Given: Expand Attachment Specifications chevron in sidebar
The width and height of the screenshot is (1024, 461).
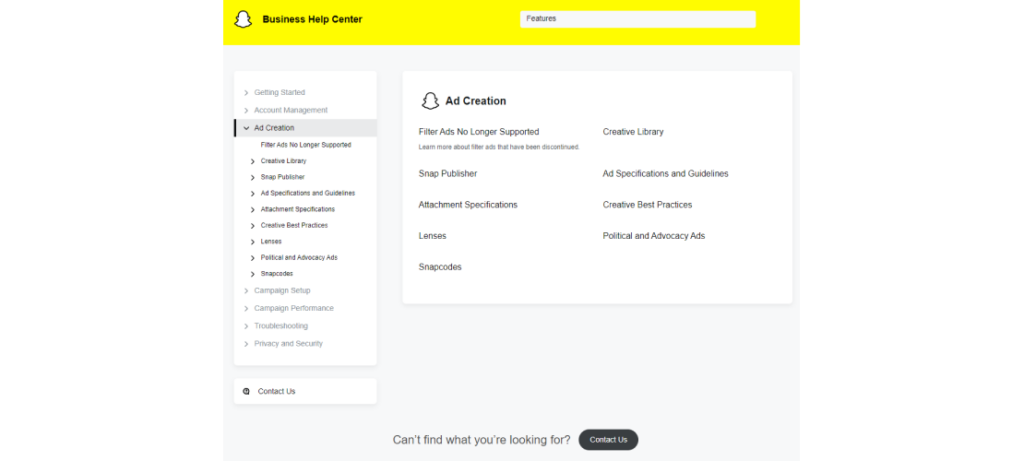Looking at the screenshot, I should 253,210.
